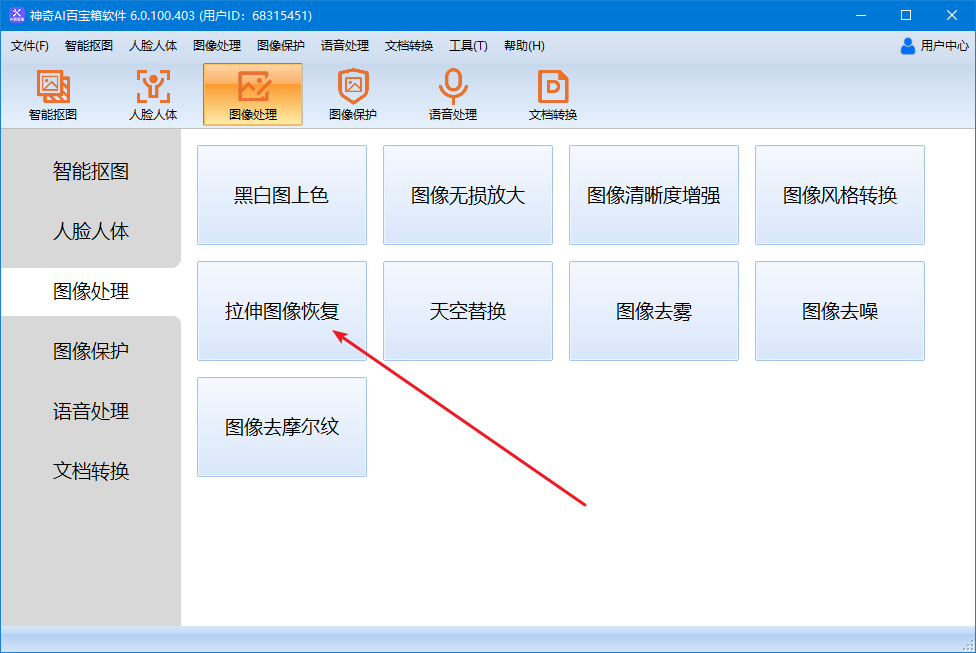Image resolution: width=976 pixels, height=653 pixels.
Task: Open 图像去摩尔纹 function
Action: (282, 427)
